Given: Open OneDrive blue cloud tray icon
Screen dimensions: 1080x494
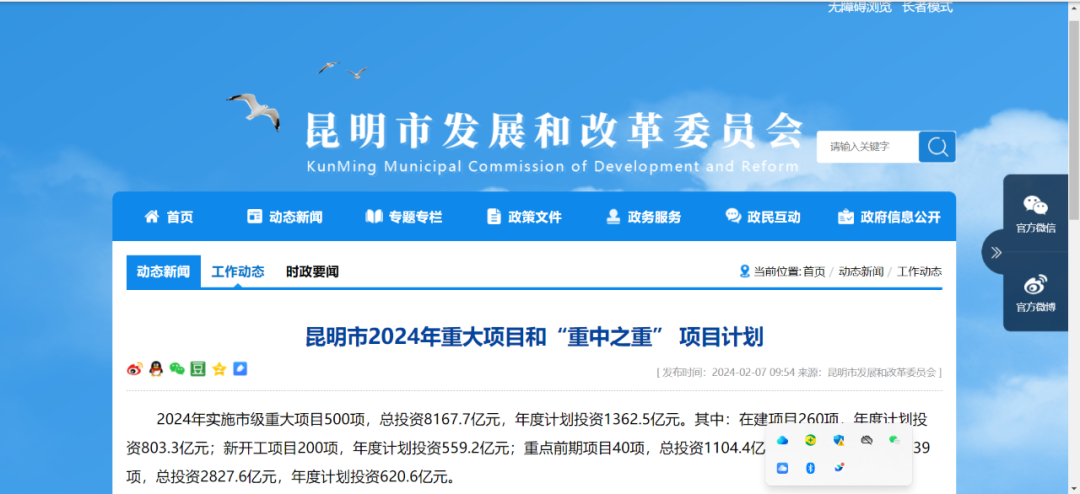Looking at the screenshot, I should pos(782,440).
